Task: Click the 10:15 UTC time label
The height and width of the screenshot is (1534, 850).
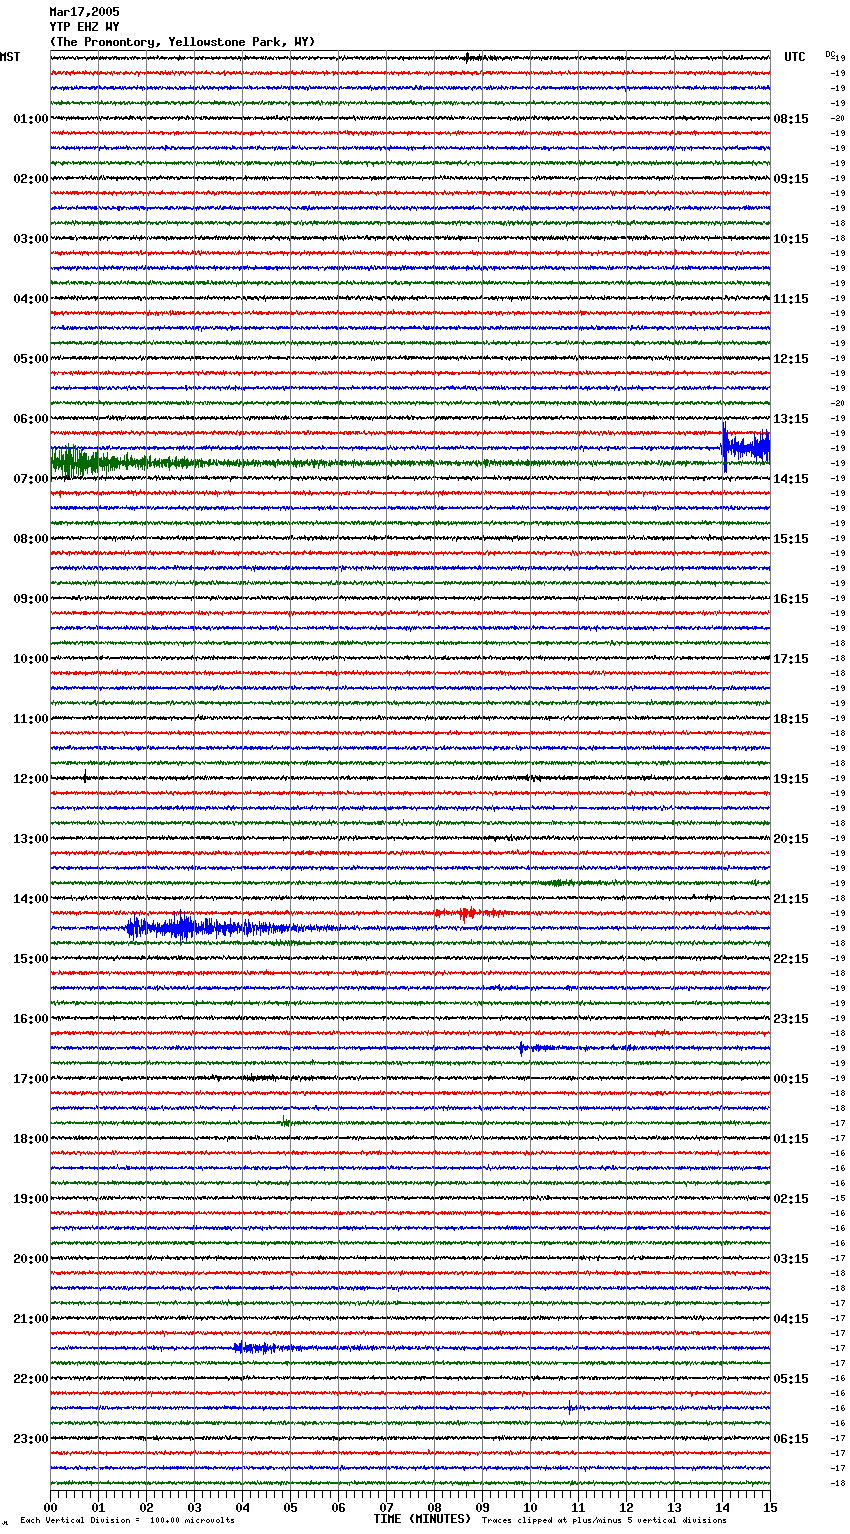Action: (791, 239)
